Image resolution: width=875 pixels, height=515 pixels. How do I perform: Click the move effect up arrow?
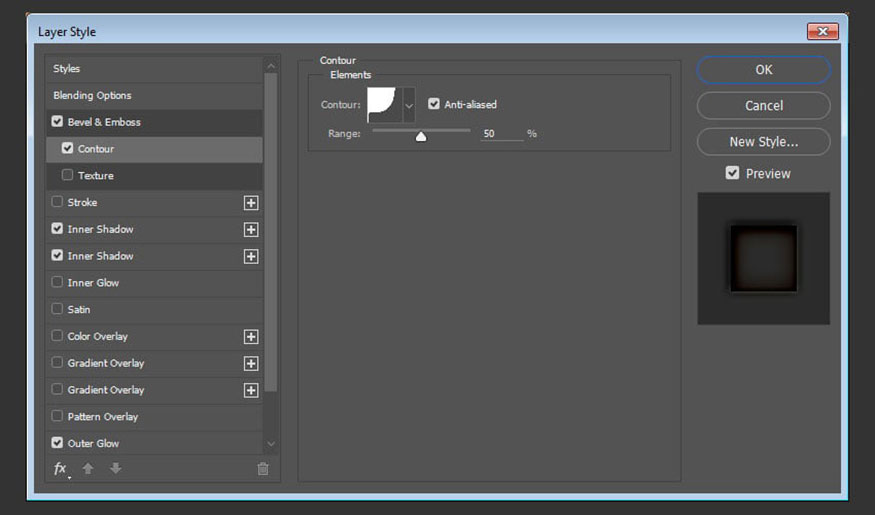coord(88,469)
